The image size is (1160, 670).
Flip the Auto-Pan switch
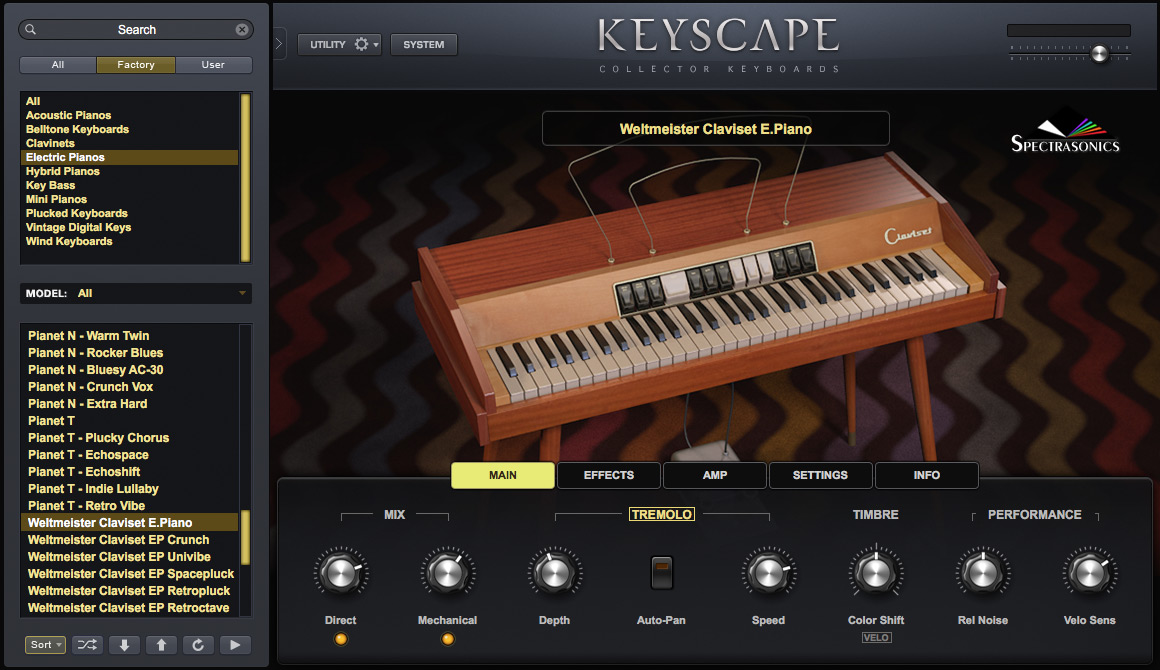pos(661,573)
